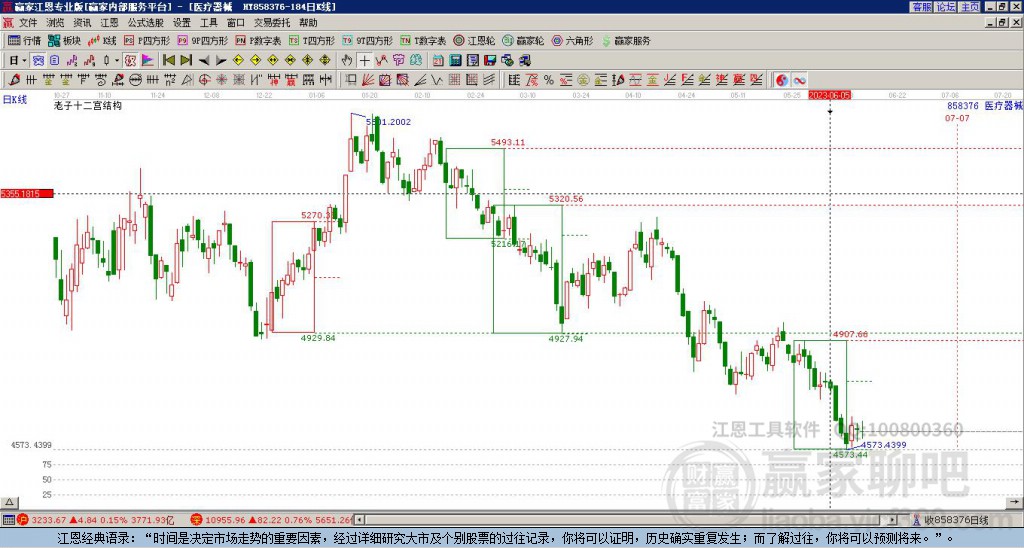The image size is (1024, 548).
Task: Open the 帮助 menu
Action: click(308, 23)
